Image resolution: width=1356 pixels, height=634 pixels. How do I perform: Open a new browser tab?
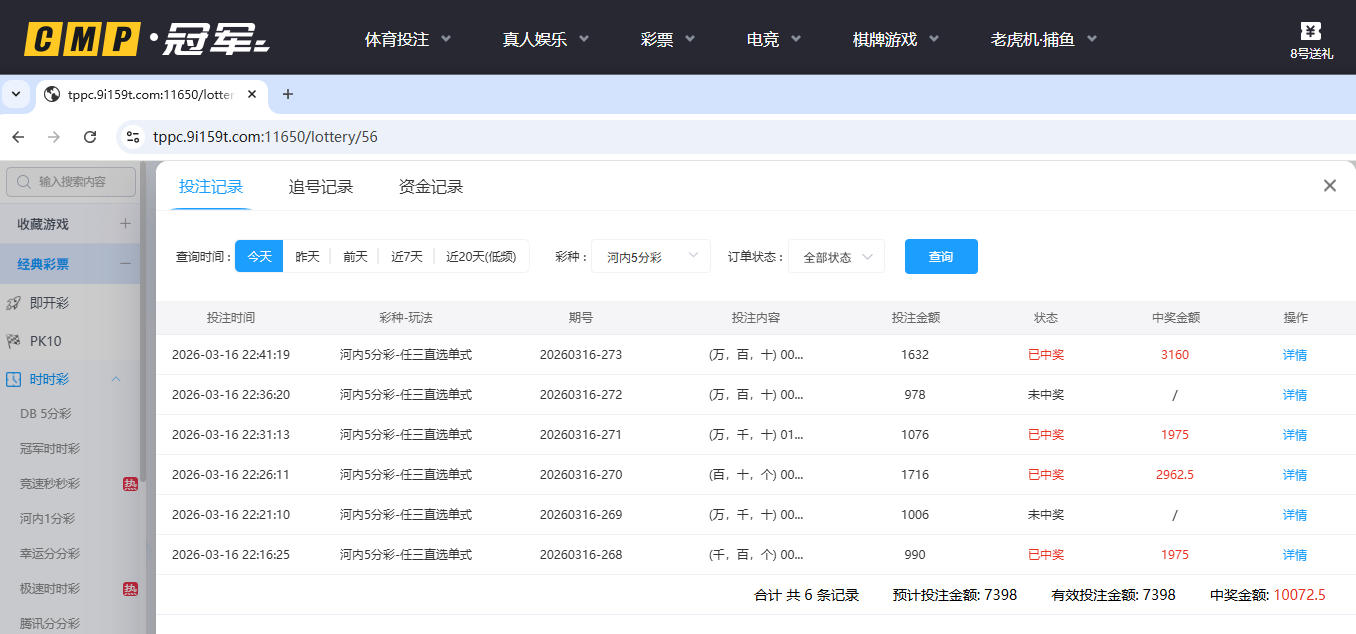pyautogui.click(x=288, y=94)
